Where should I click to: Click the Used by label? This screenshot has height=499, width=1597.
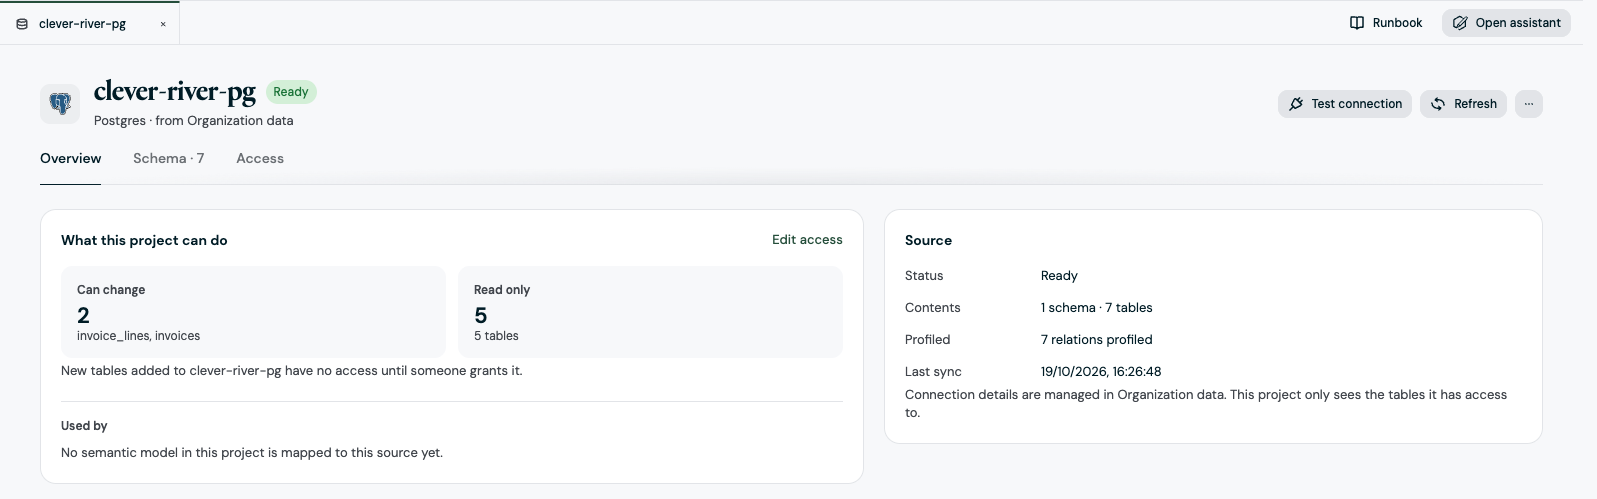tap(84, 426)
